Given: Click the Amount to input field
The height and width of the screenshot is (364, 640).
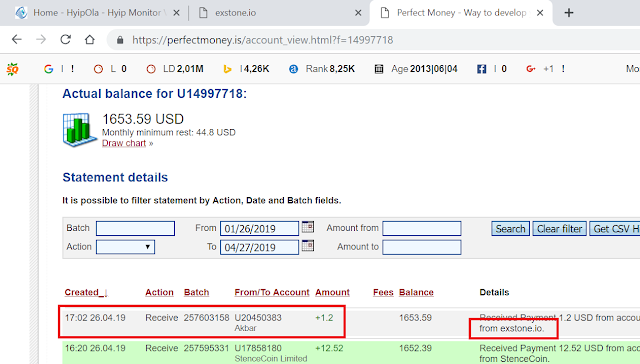Looking at the screenshot, I should point(422,247).
